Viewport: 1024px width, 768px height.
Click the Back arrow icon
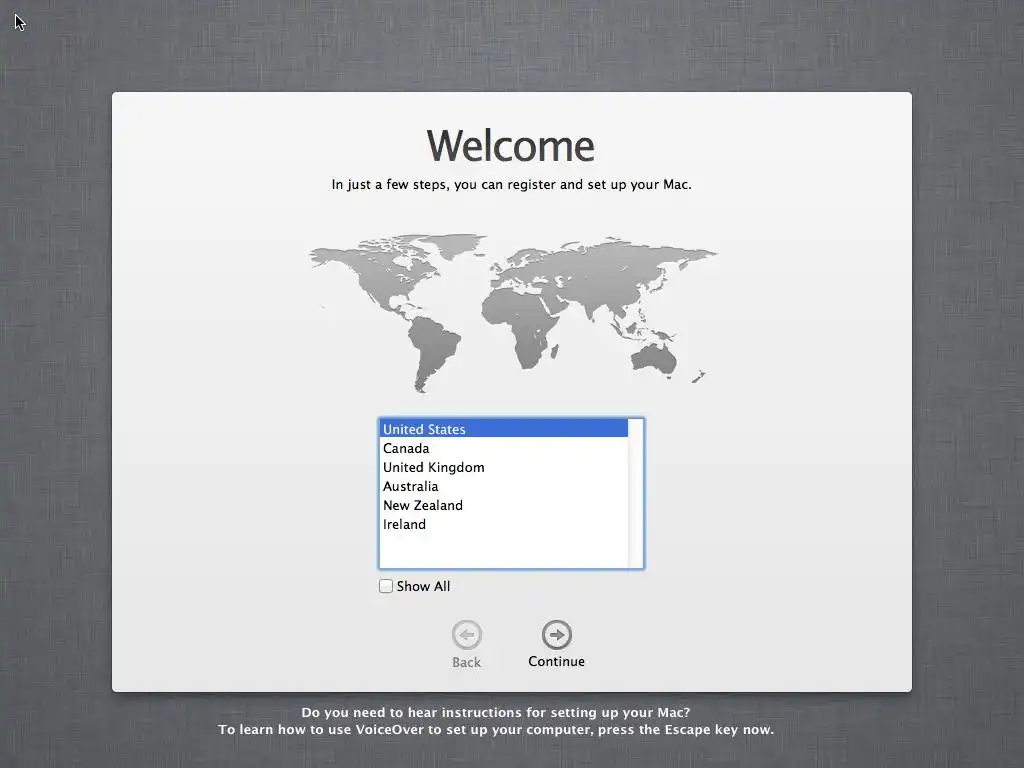tap(466, 634)
